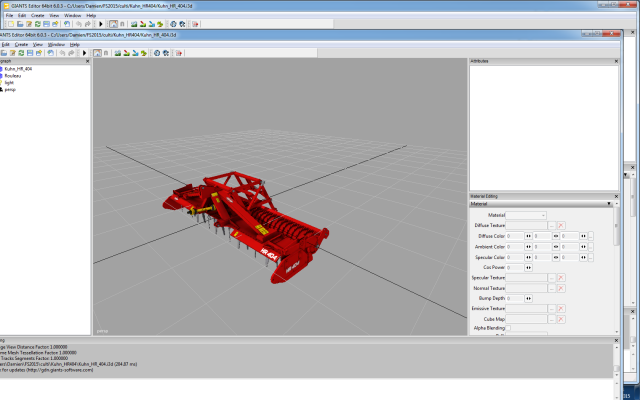Click the Open folder icon in back window toolbar
The image size is (640, 400).
(20, 24)
